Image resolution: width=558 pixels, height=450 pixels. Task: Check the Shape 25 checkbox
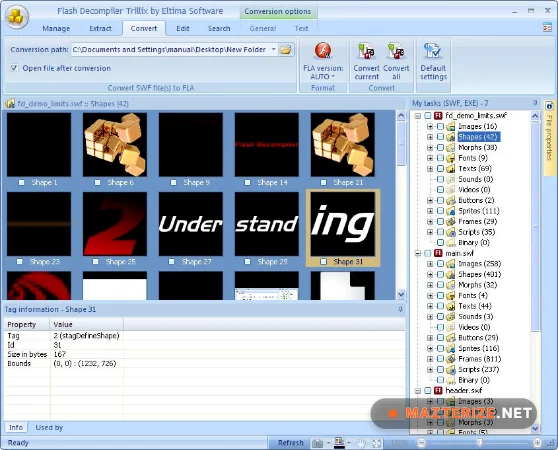point(95,261)
